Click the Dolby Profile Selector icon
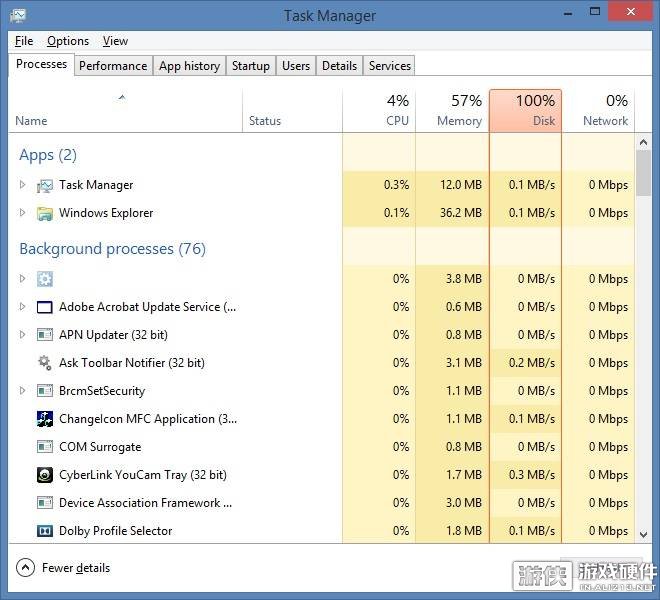The height and width of the screenshot is (600, 660). coord(45,531)
